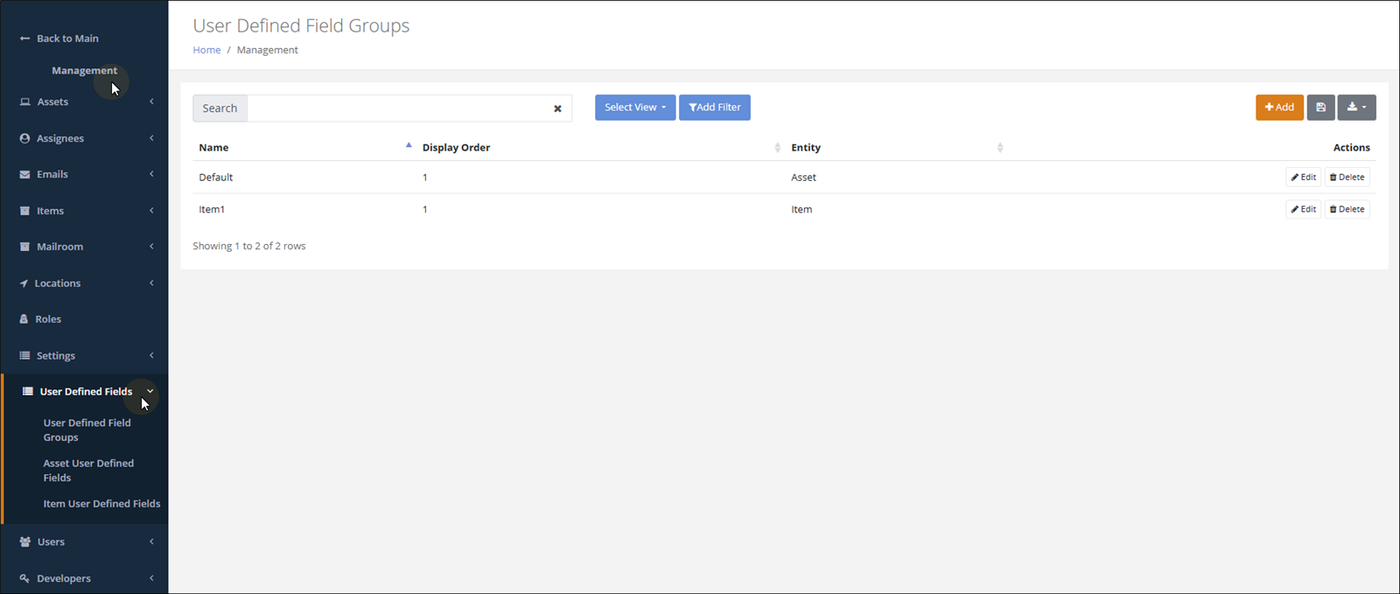Click the Asset entity cell
The image size is (1400, 594).
(804, 177)
